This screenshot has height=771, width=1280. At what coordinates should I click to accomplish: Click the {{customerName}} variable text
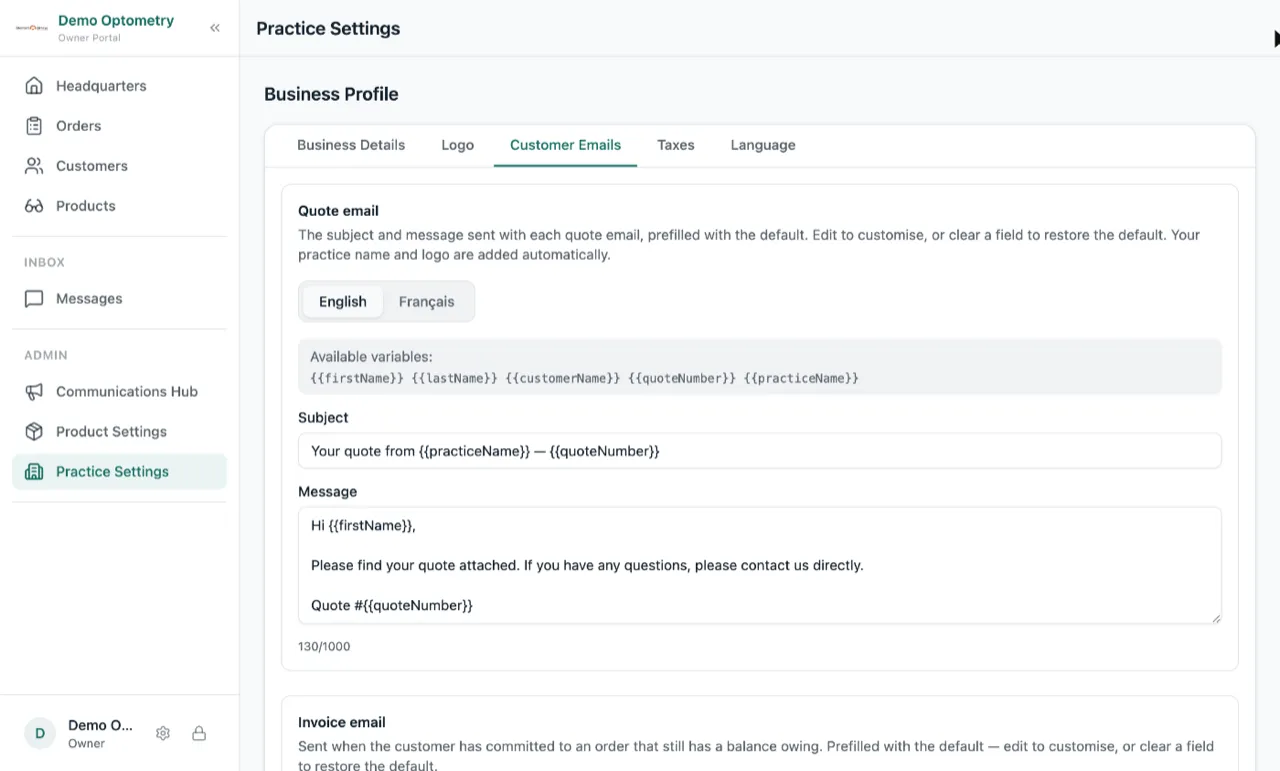563,378
